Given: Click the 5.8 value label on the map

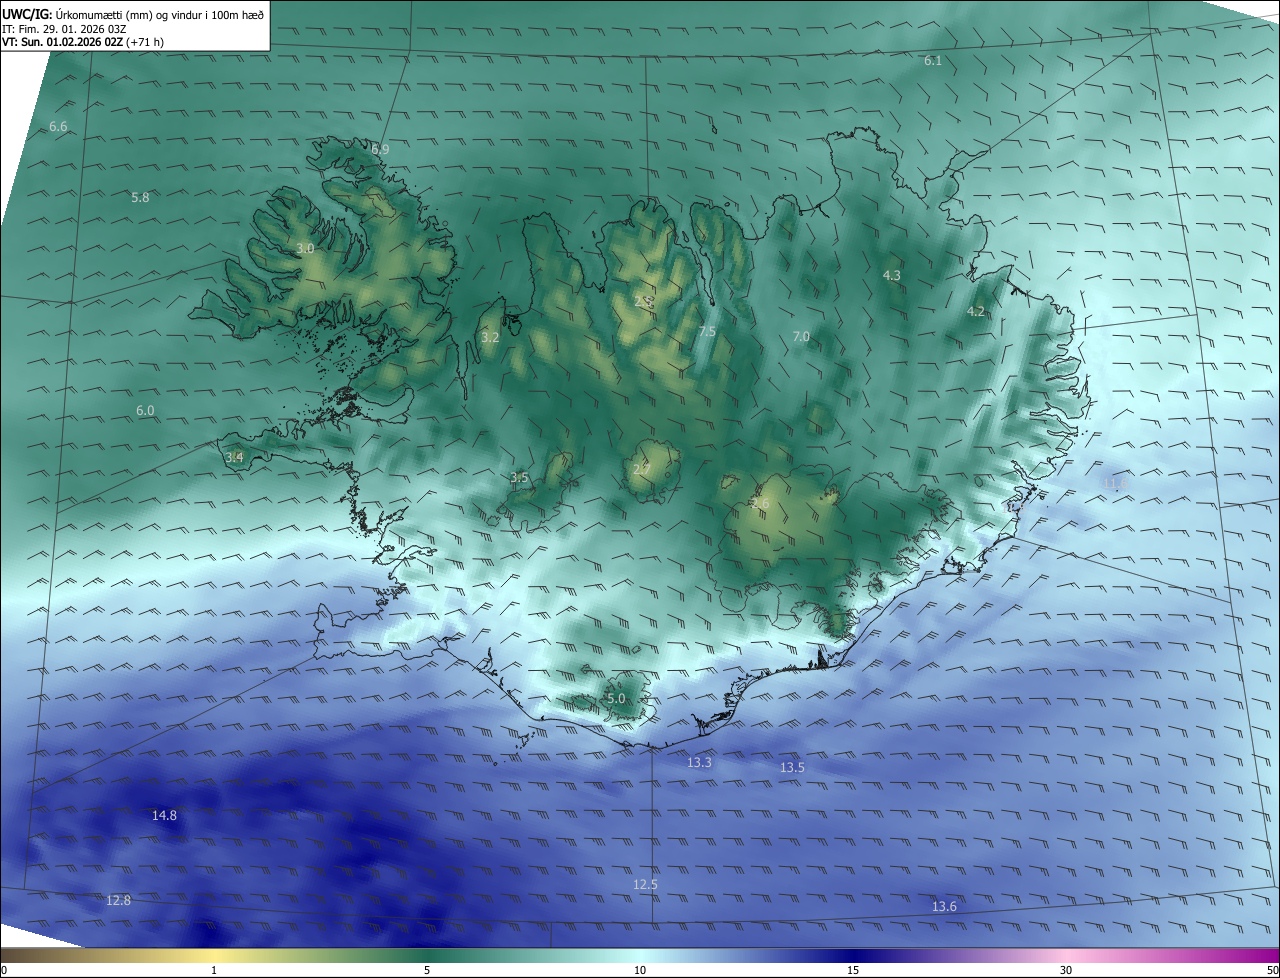Looking at the screenshot, I should 140,198.
